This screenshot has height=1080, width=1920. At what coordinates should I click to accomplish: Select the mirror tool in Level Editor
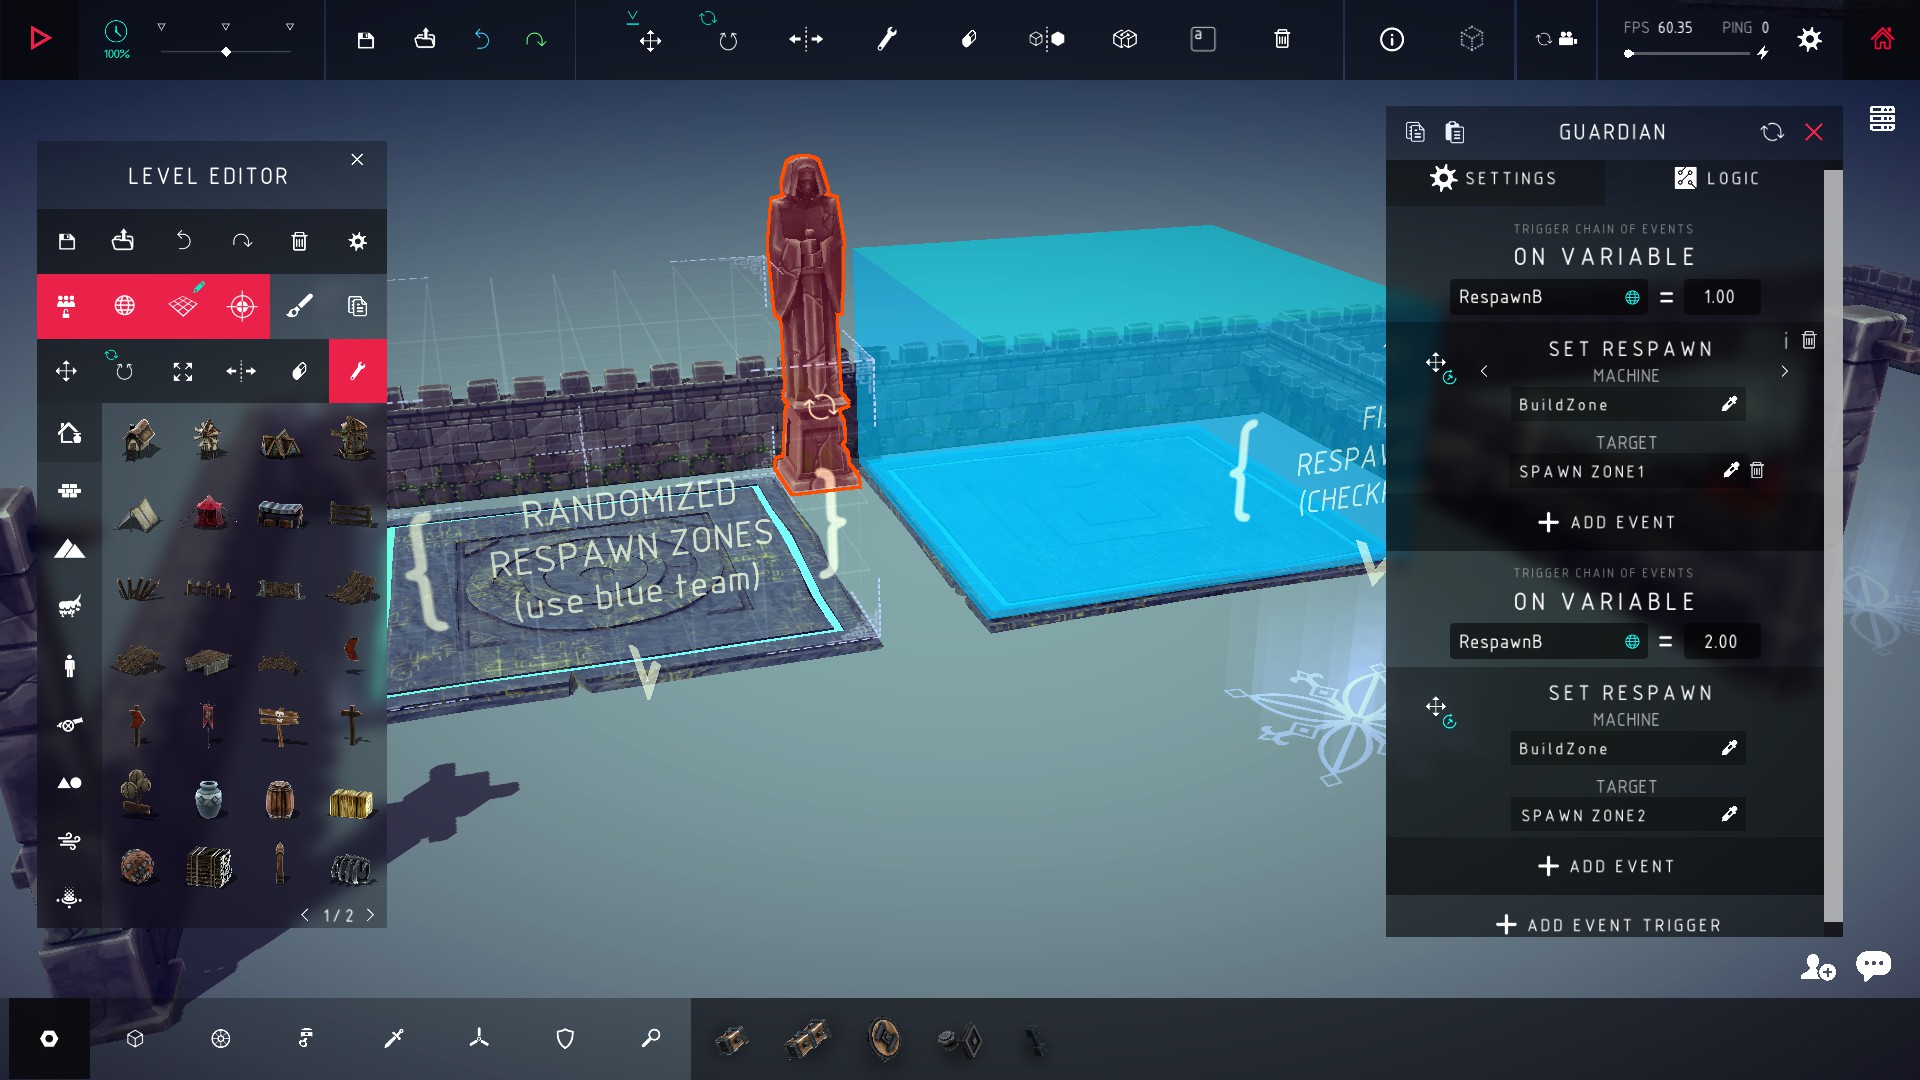point(241,371)
